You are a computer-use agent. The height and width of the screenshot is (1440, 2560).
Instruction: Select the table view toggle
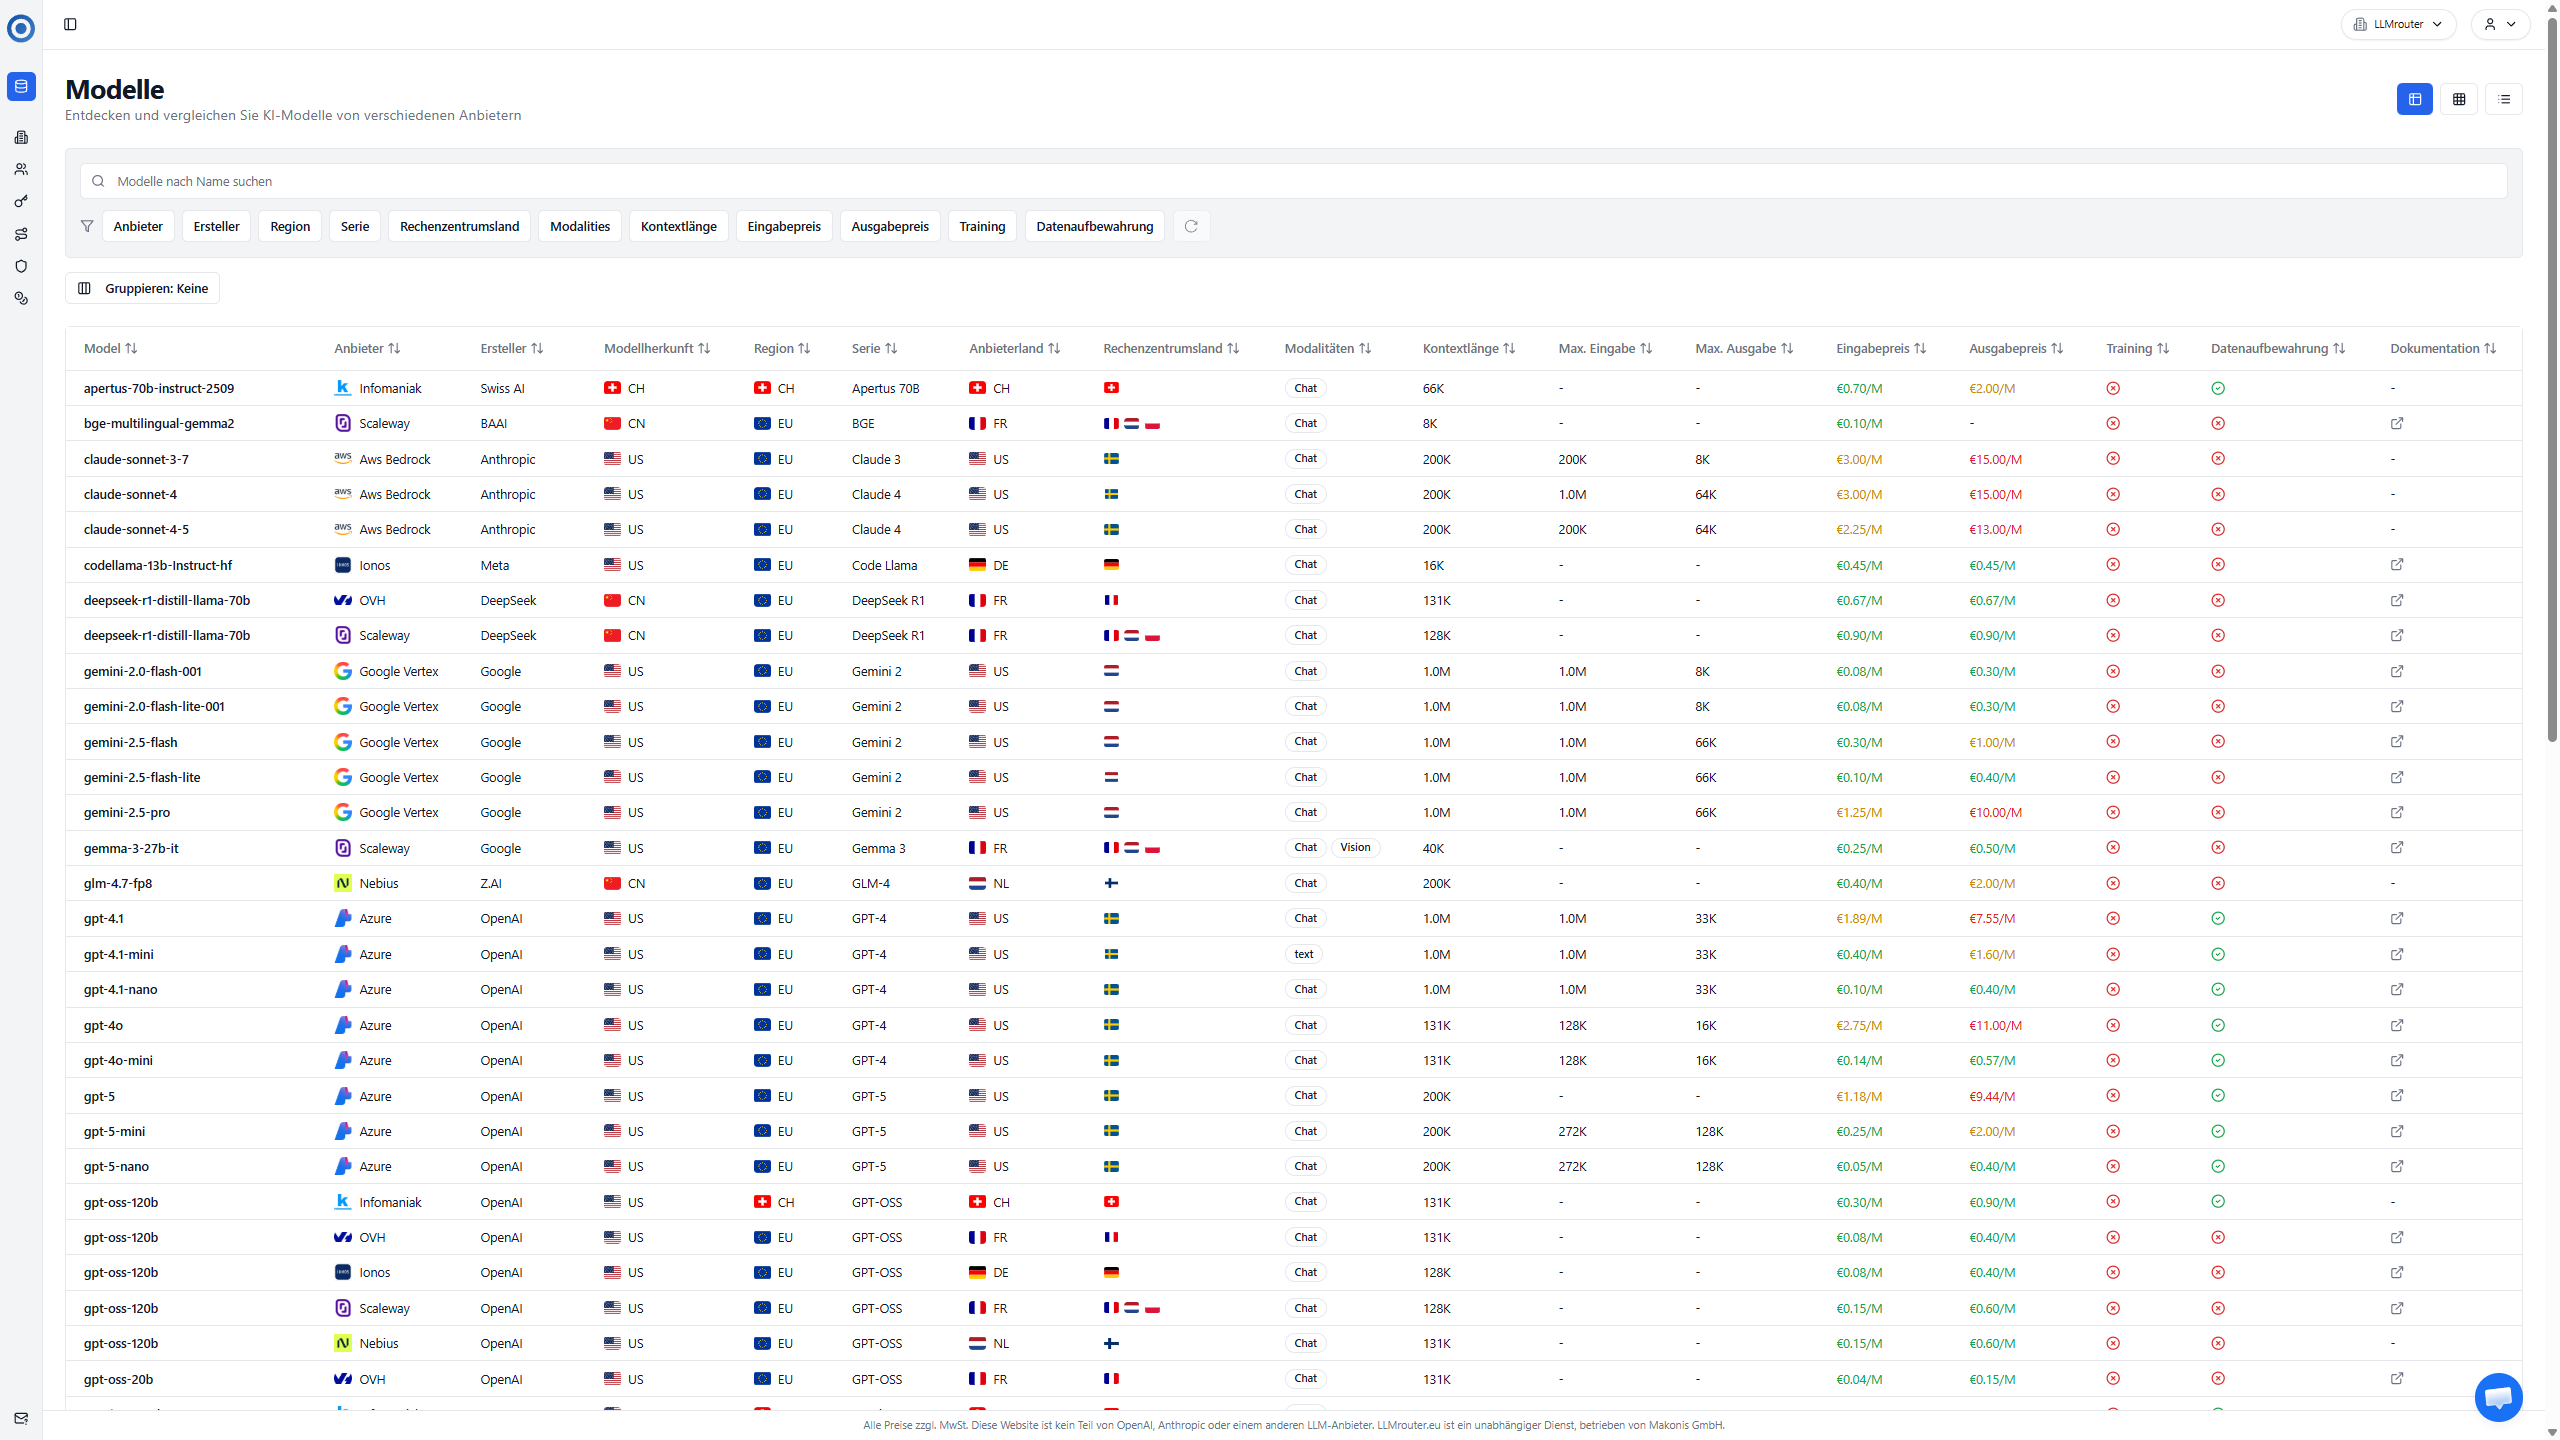pos(2415,99)
